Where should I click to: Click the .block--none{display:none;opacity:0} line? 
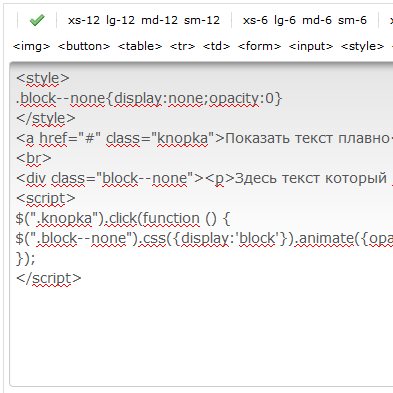[149, 98]
